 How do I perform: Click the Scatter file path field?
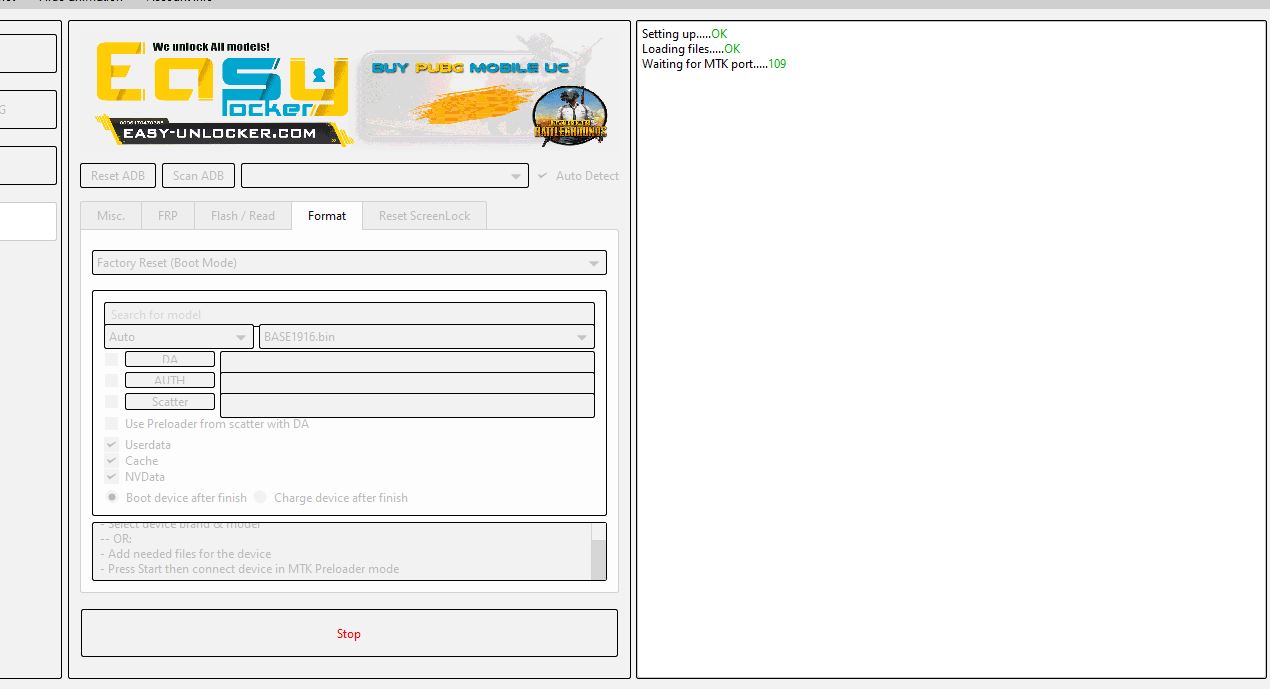click(407, 405)
